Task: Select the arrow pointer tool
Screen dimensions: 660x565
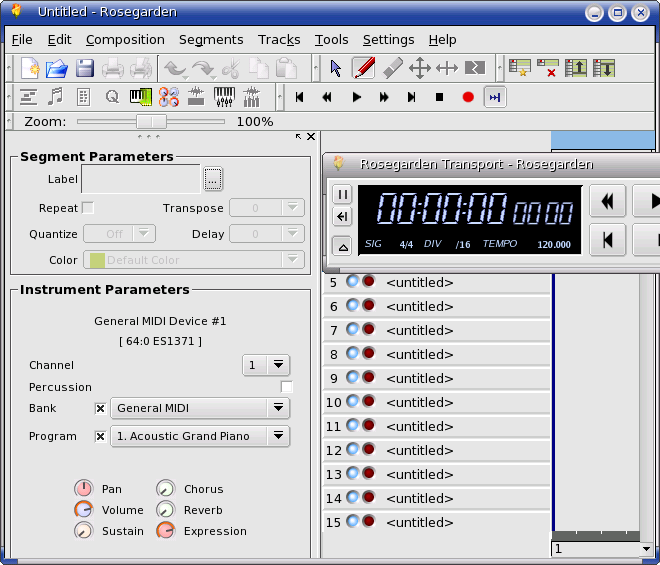Action: click(335, 68)
